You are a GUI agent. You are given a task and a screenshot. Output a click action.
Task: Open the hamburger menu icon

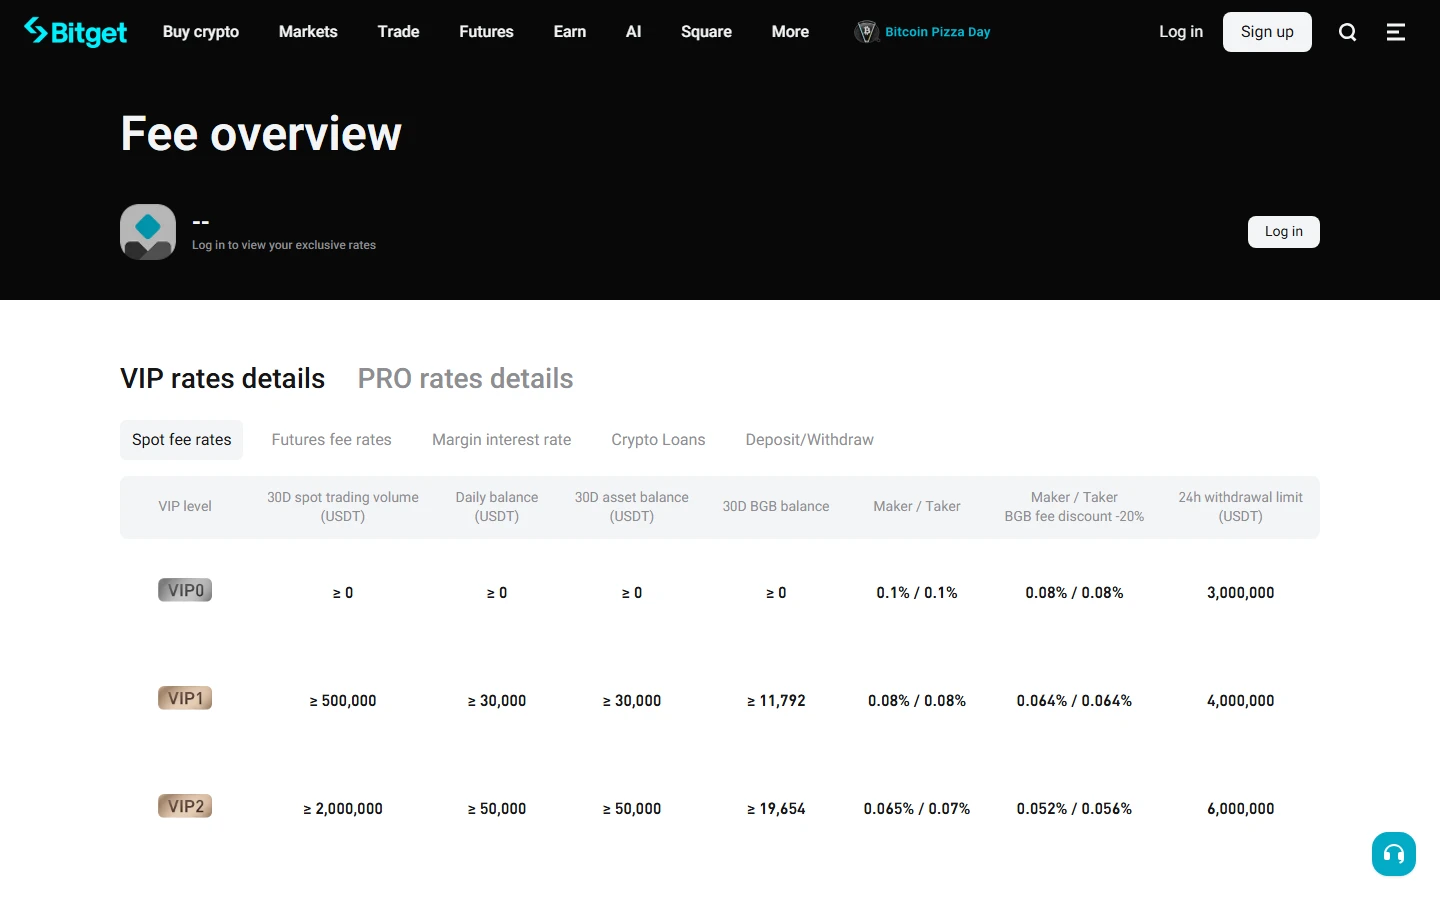(x=1396, y=32)
